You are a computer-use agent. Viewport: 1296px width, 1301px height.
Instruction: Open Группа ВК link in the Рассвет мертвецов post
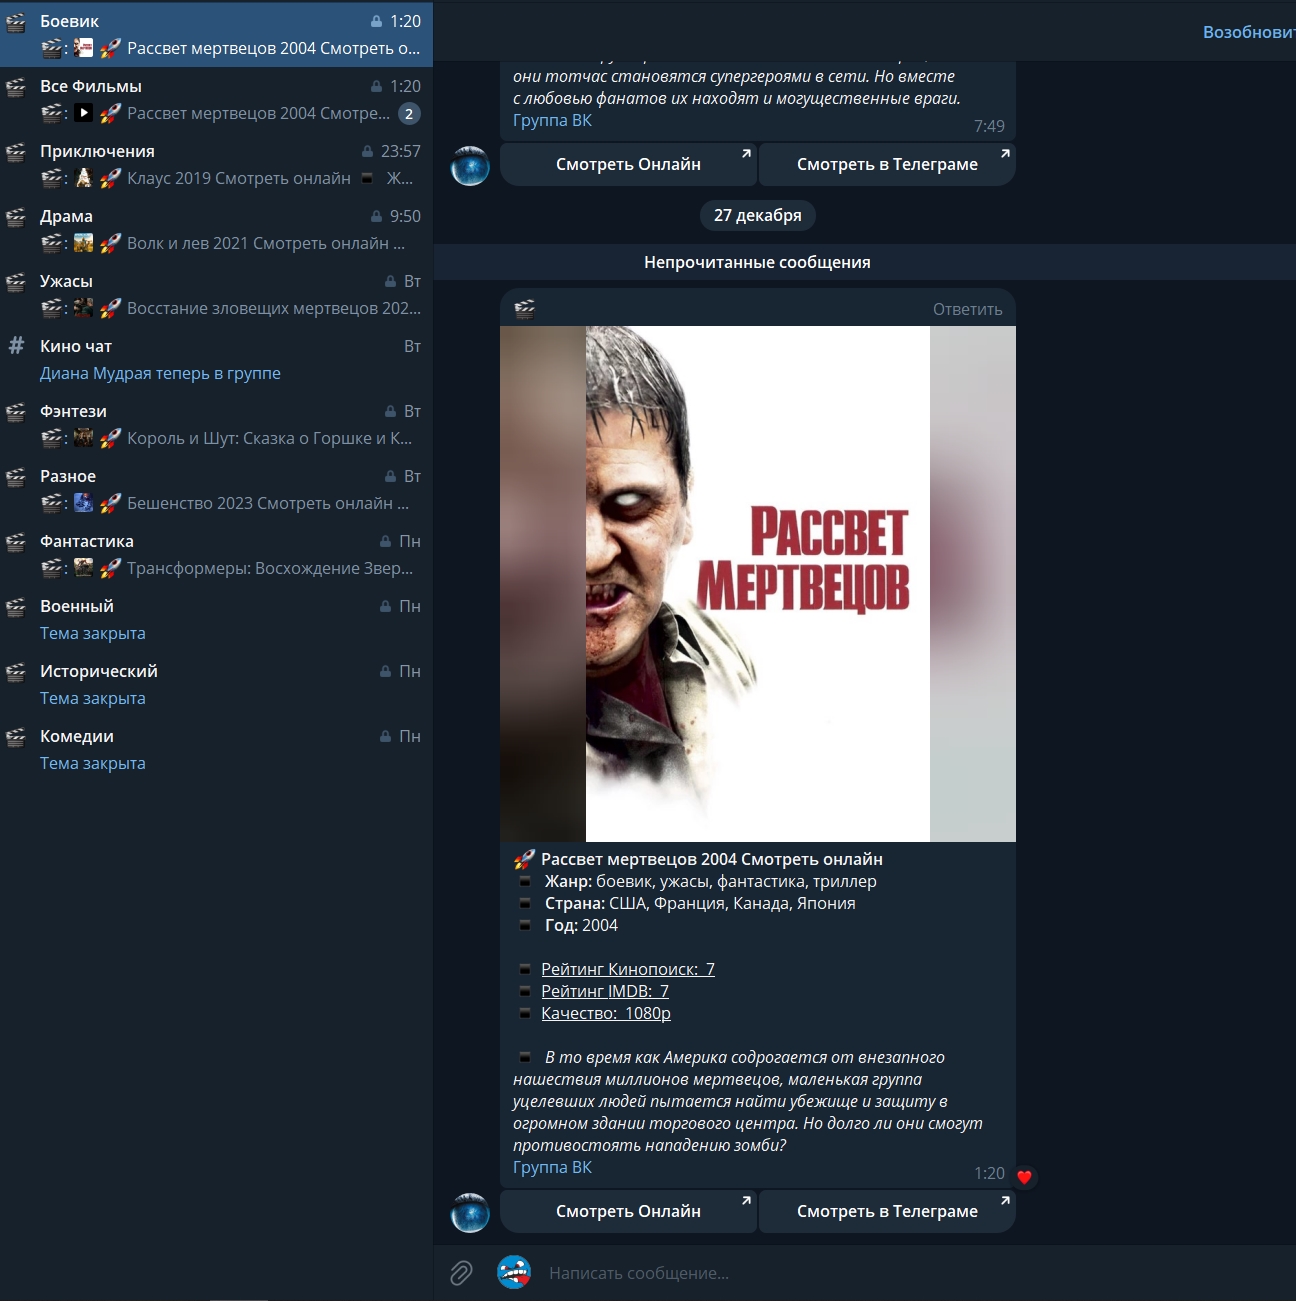coord(552,1167)
